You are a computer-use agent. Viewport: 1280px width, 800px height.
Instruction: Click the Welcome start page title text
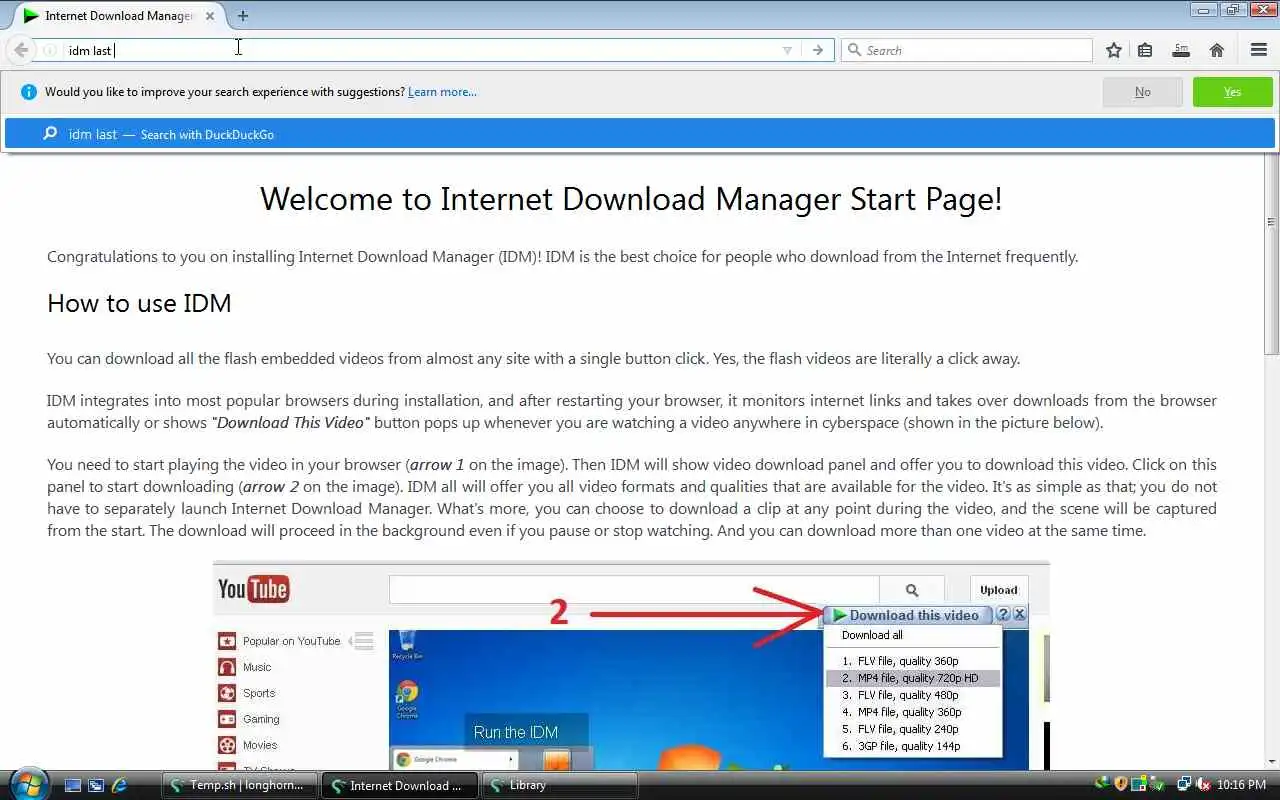pos(631,199)
